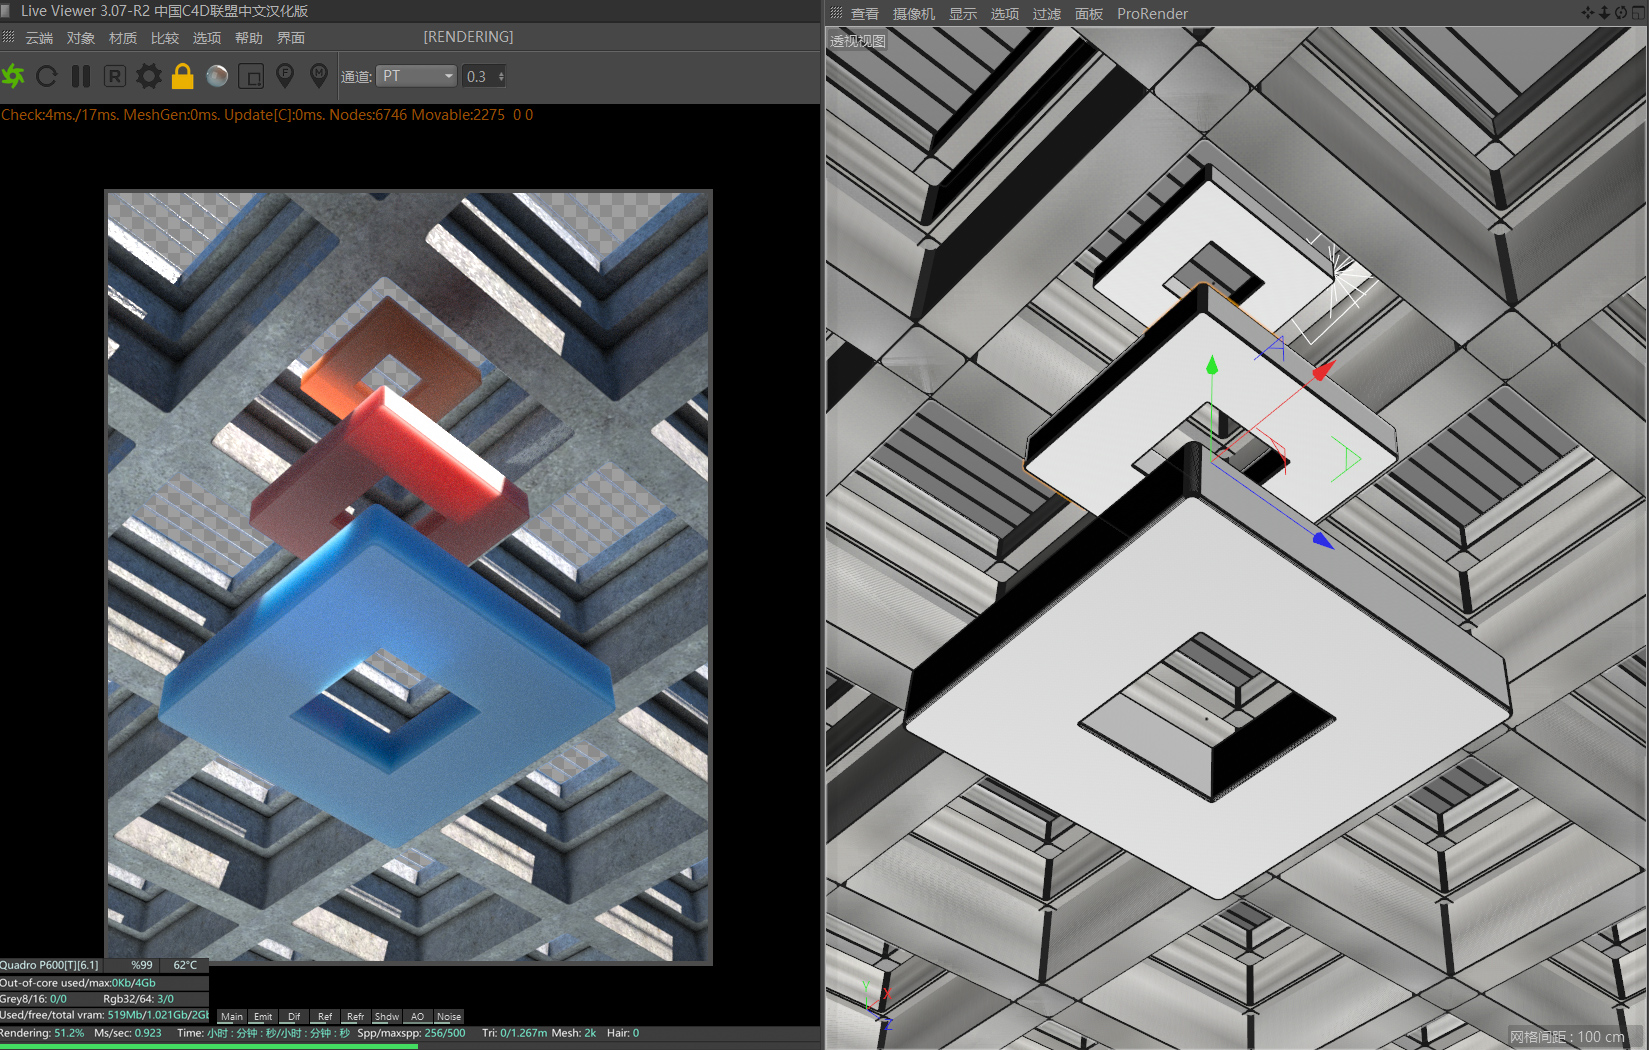Screen dimensions: 1649x1050
Task: Switch to the Main render pass tab
Action: [232, 1016]
